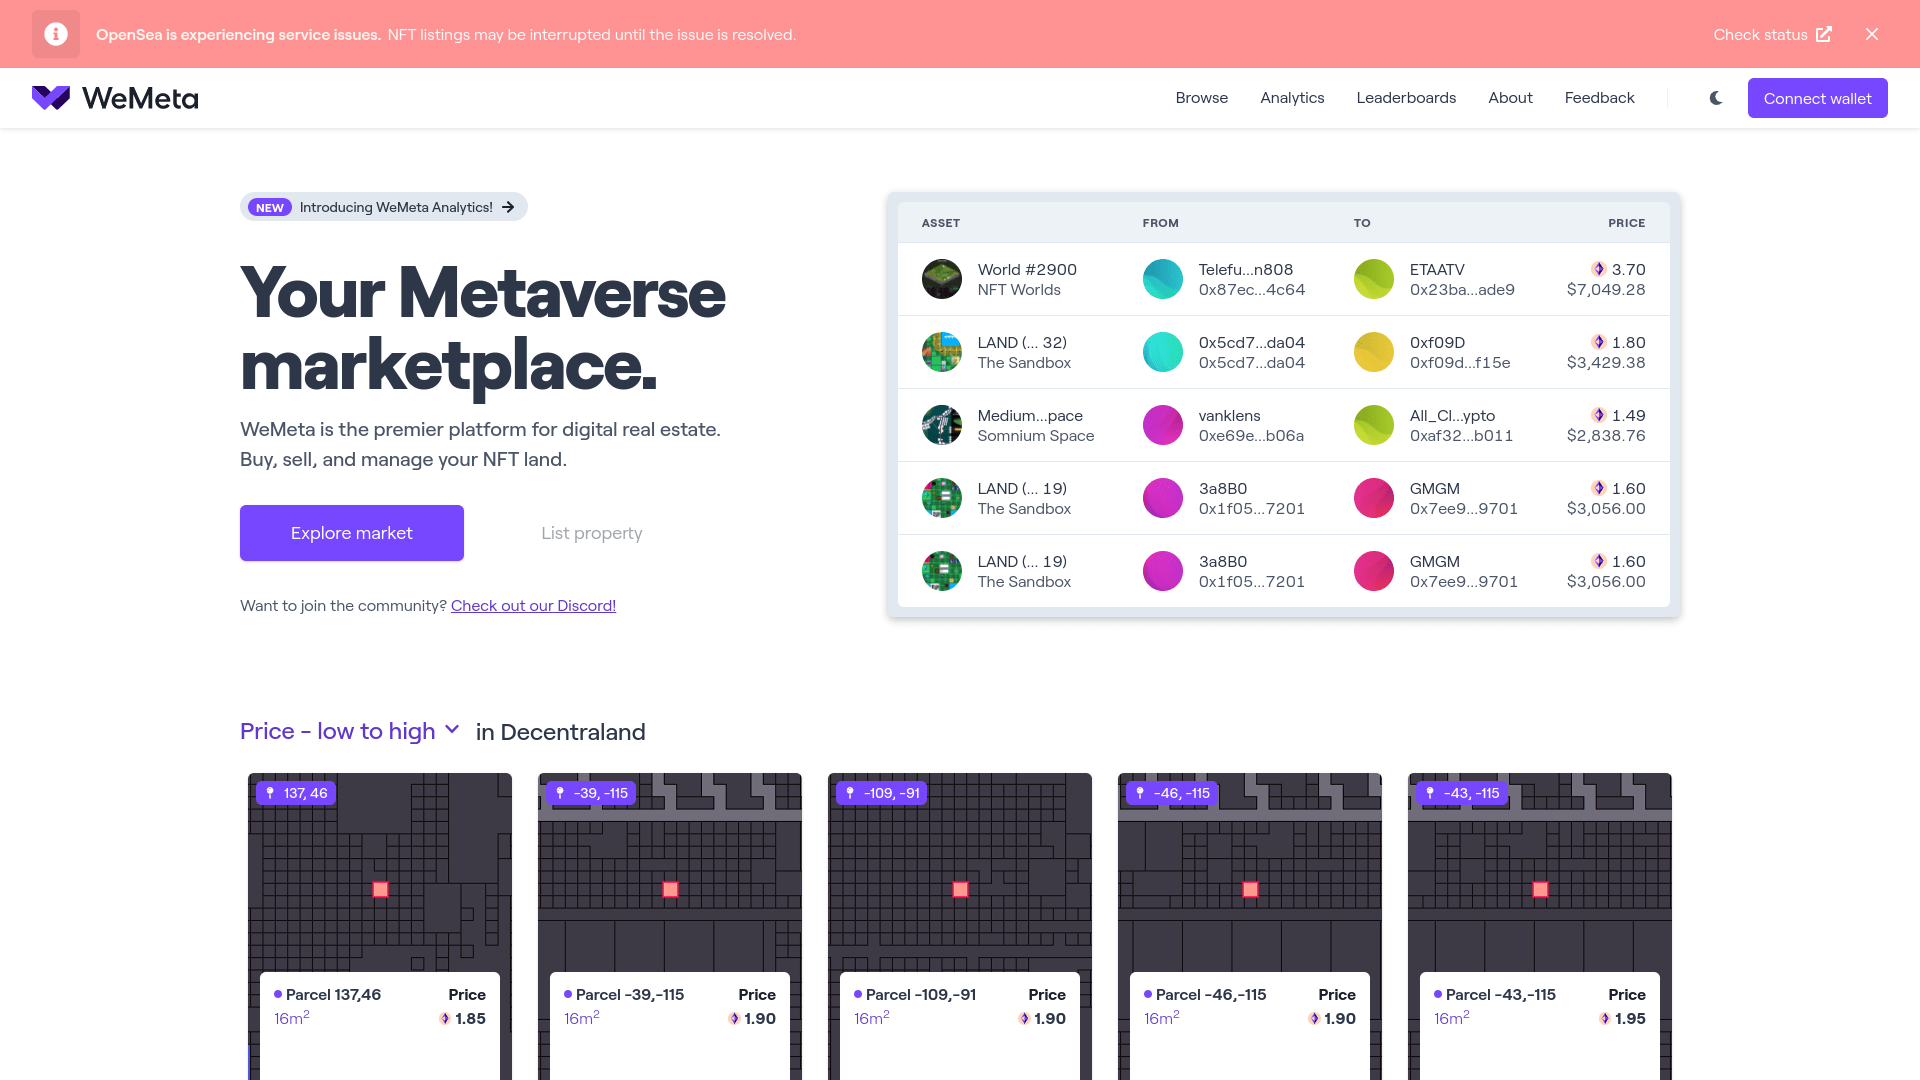This screenshot has width=1920, height=1080.
Task: Toggle dark mode with the moon icon
Action: (x=1716, y=98)
